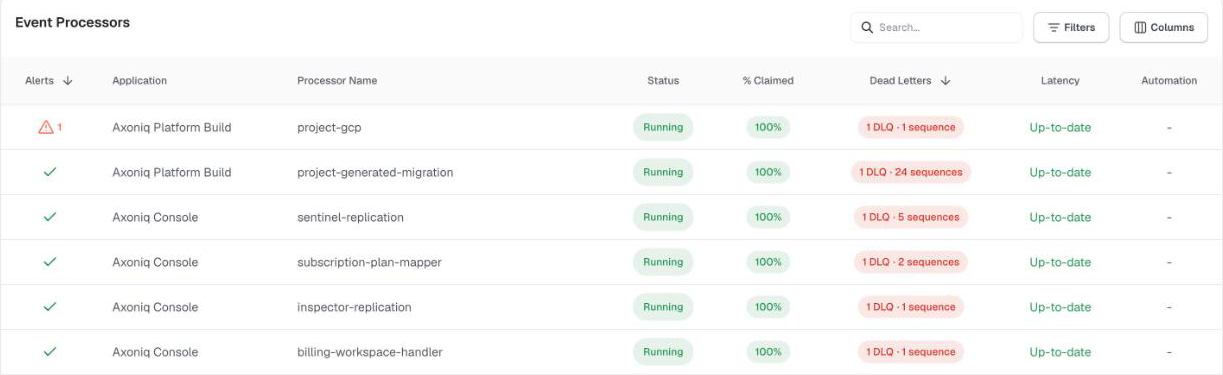The height and width of the screenshot is (375, 1223).
Task: Click Axoniq Platform Build in project-generated-migration row
Action: (172, 172)
